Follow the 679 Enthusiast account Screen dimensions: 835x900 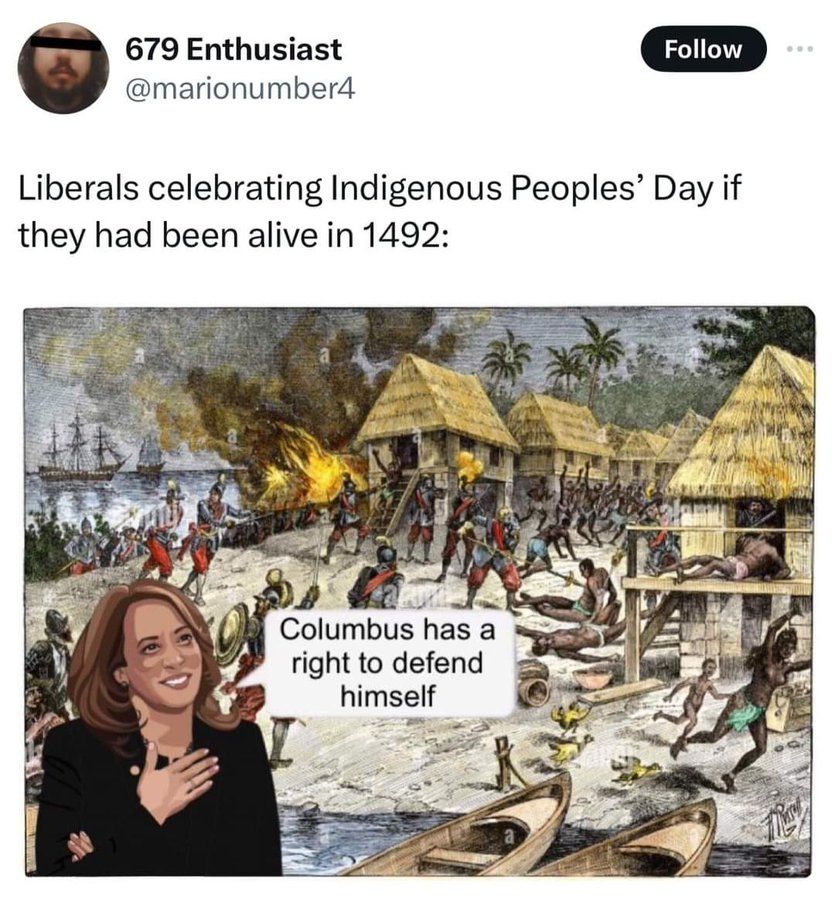coord(703,49)
